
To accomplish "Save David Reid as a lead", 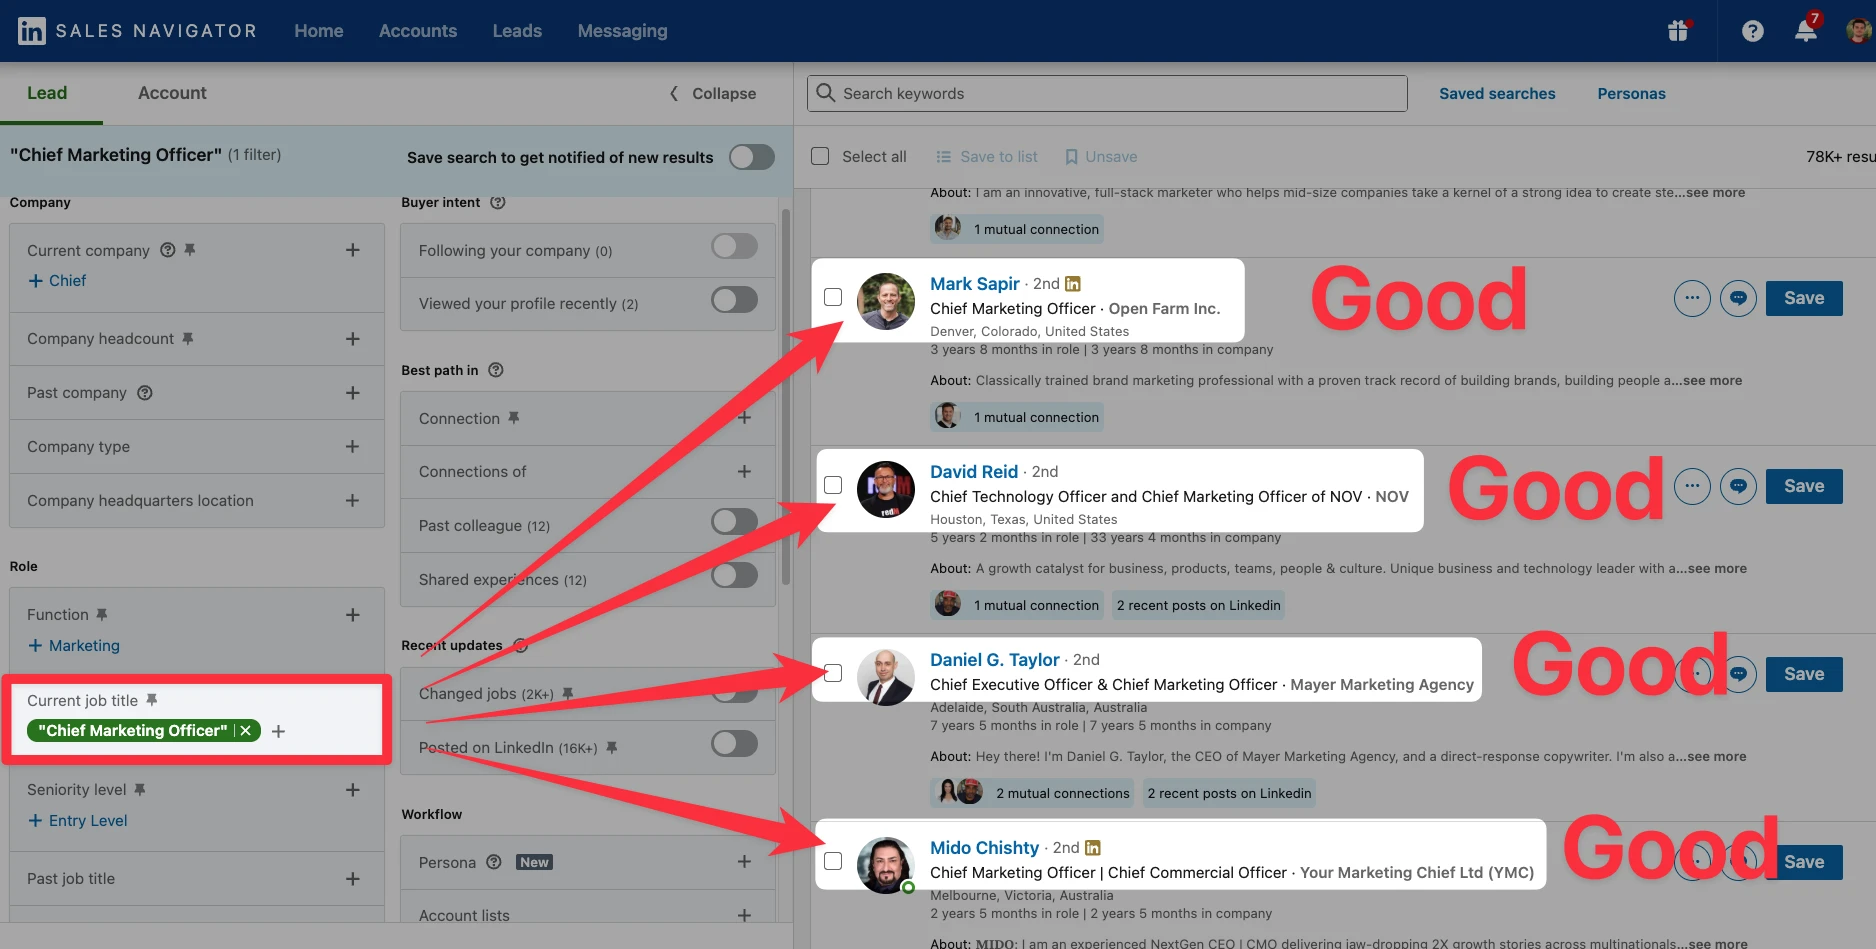I will pyautogui.click(x=1804, y=486).
